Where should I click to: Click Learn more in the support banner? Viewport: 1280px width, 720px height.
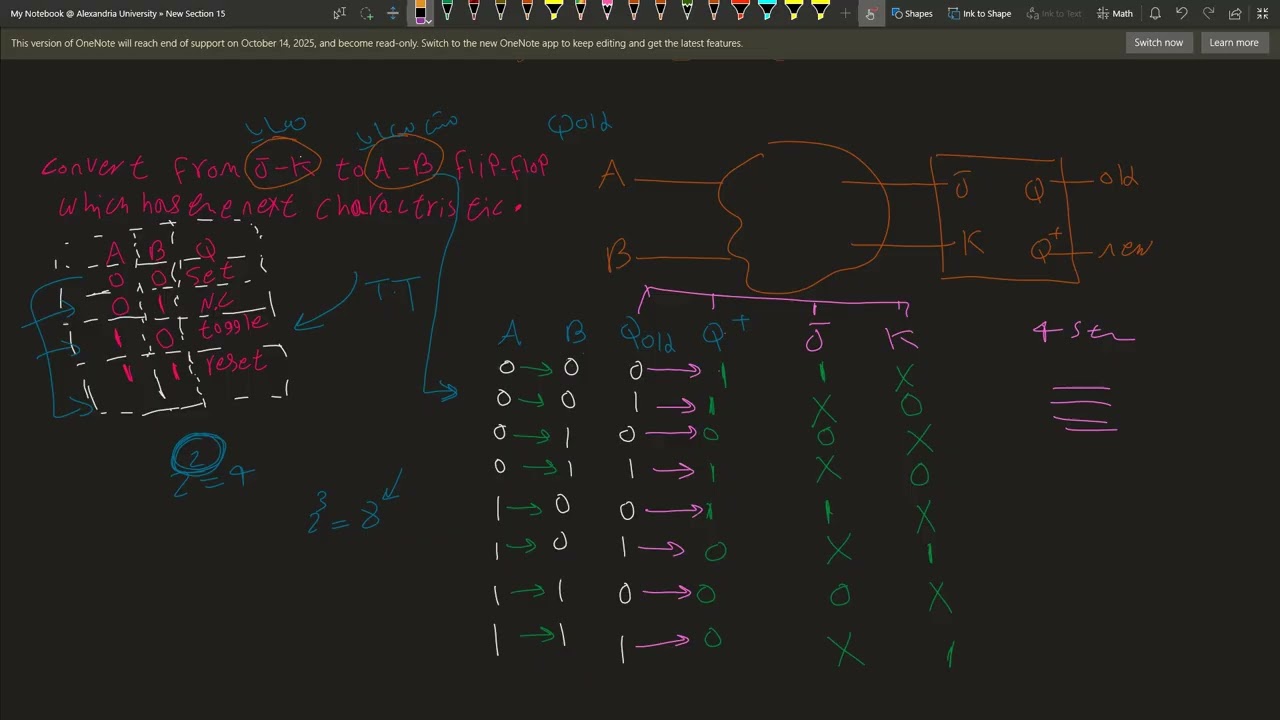tap(1234, 43)
